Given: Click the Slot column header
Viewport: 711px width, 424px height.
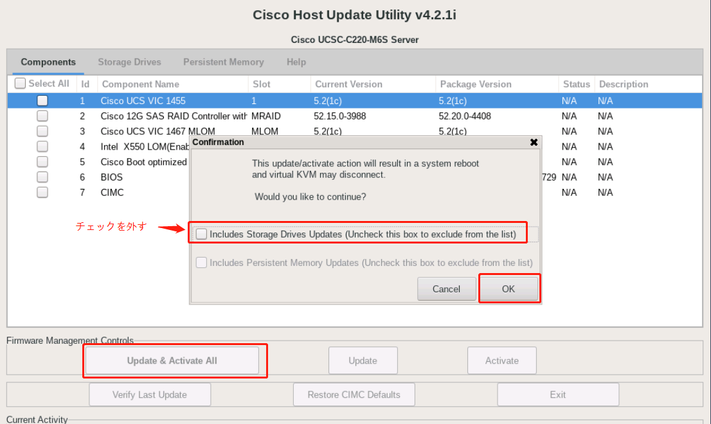Looking at the screenshot, I should coord(279,84).
